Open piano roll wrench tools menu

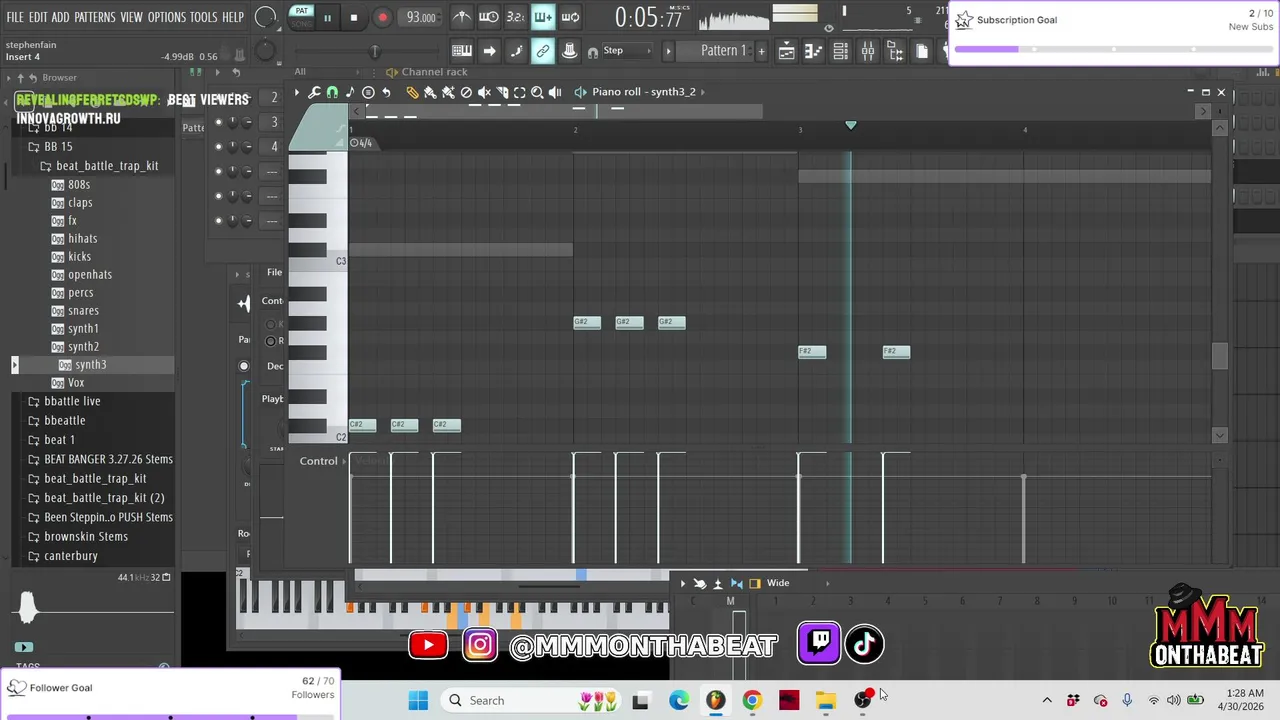(x=314, y=92)
